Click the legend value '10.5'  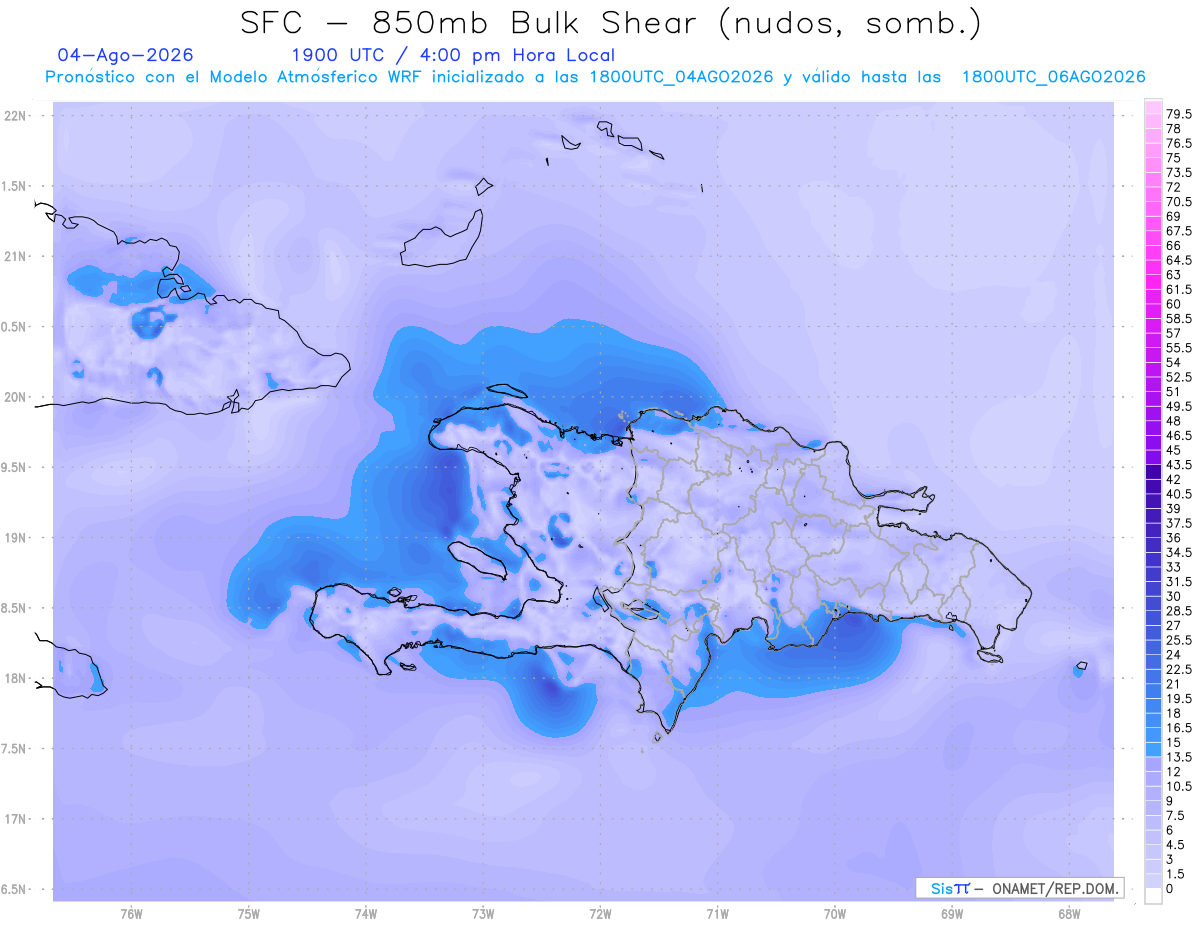tap(1179, 786)
